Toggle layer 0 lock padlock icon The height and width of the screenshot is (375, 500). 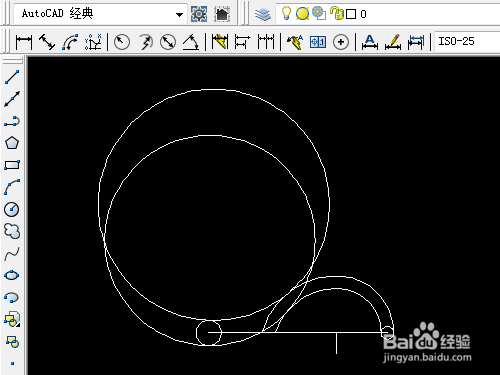337,13
